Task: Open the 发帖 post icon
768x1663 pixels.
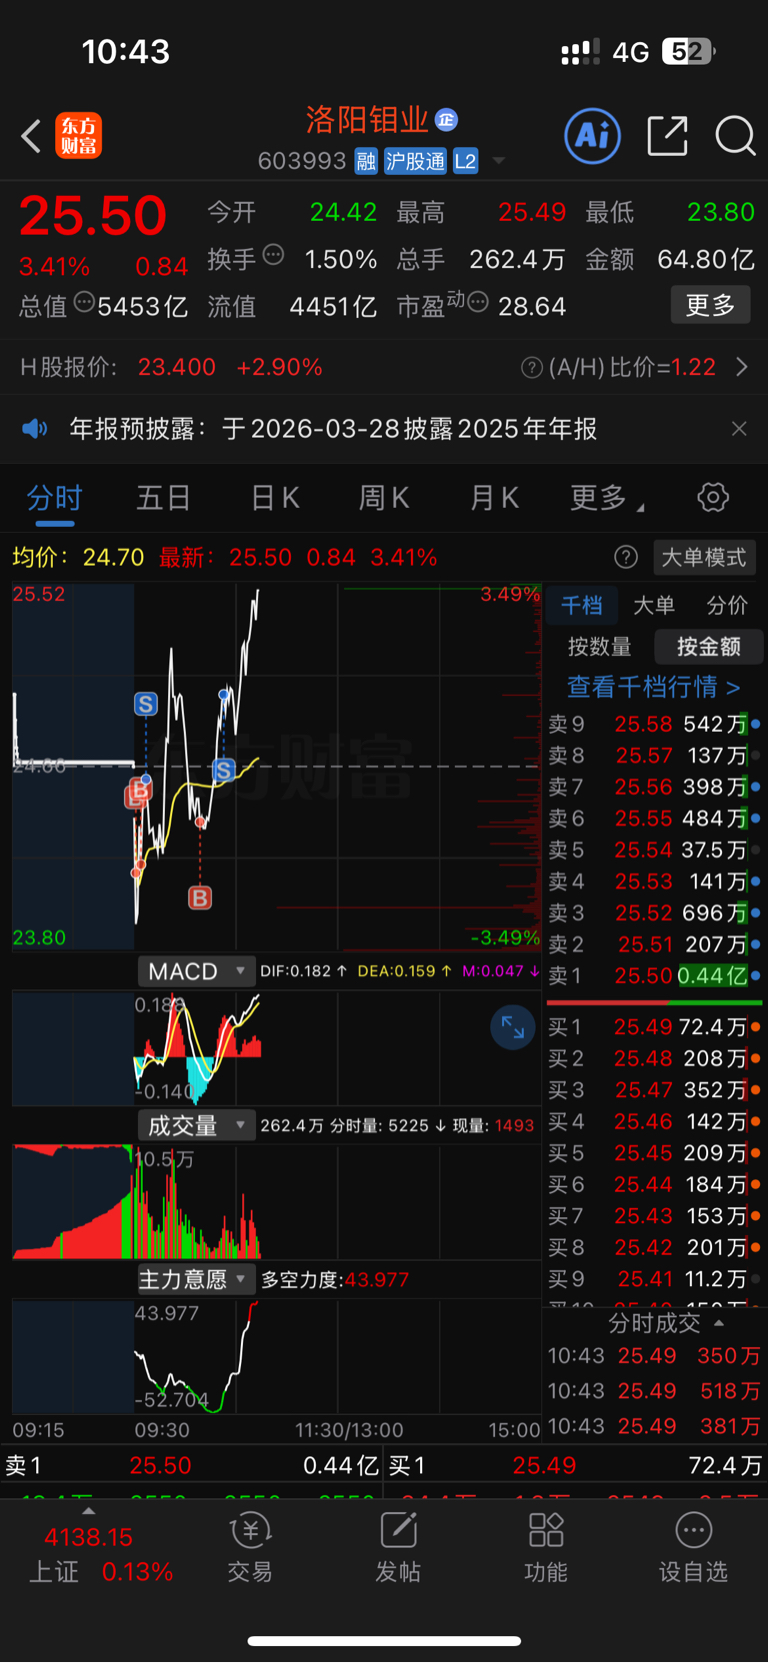Action: point(398,1548)
